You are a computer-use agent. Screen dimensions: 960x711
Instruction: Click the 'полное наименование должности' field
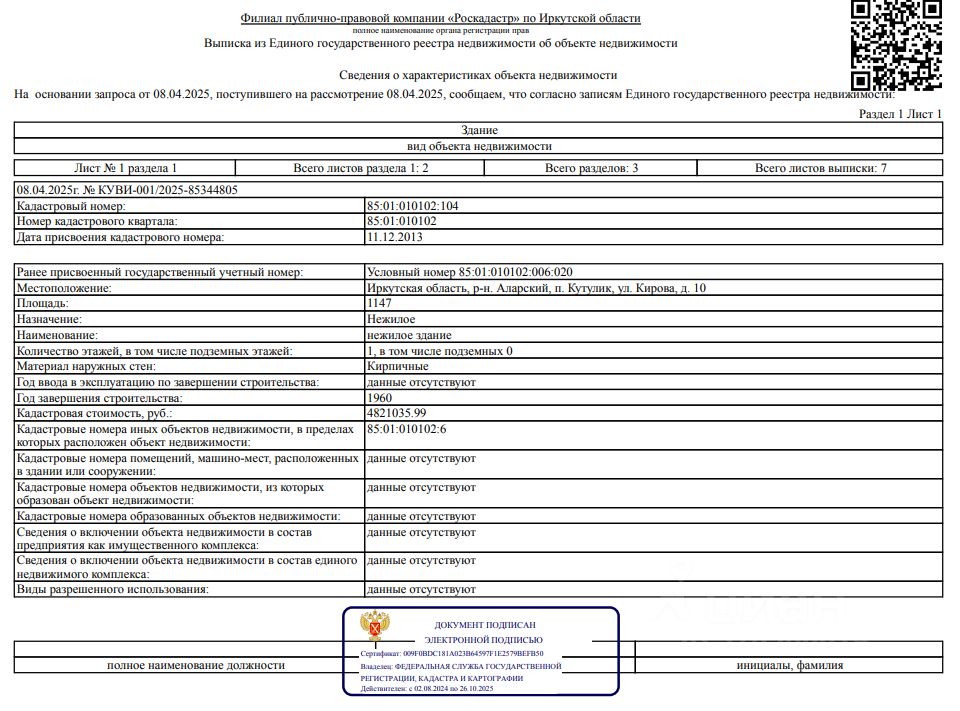click(x=196, y=665)
